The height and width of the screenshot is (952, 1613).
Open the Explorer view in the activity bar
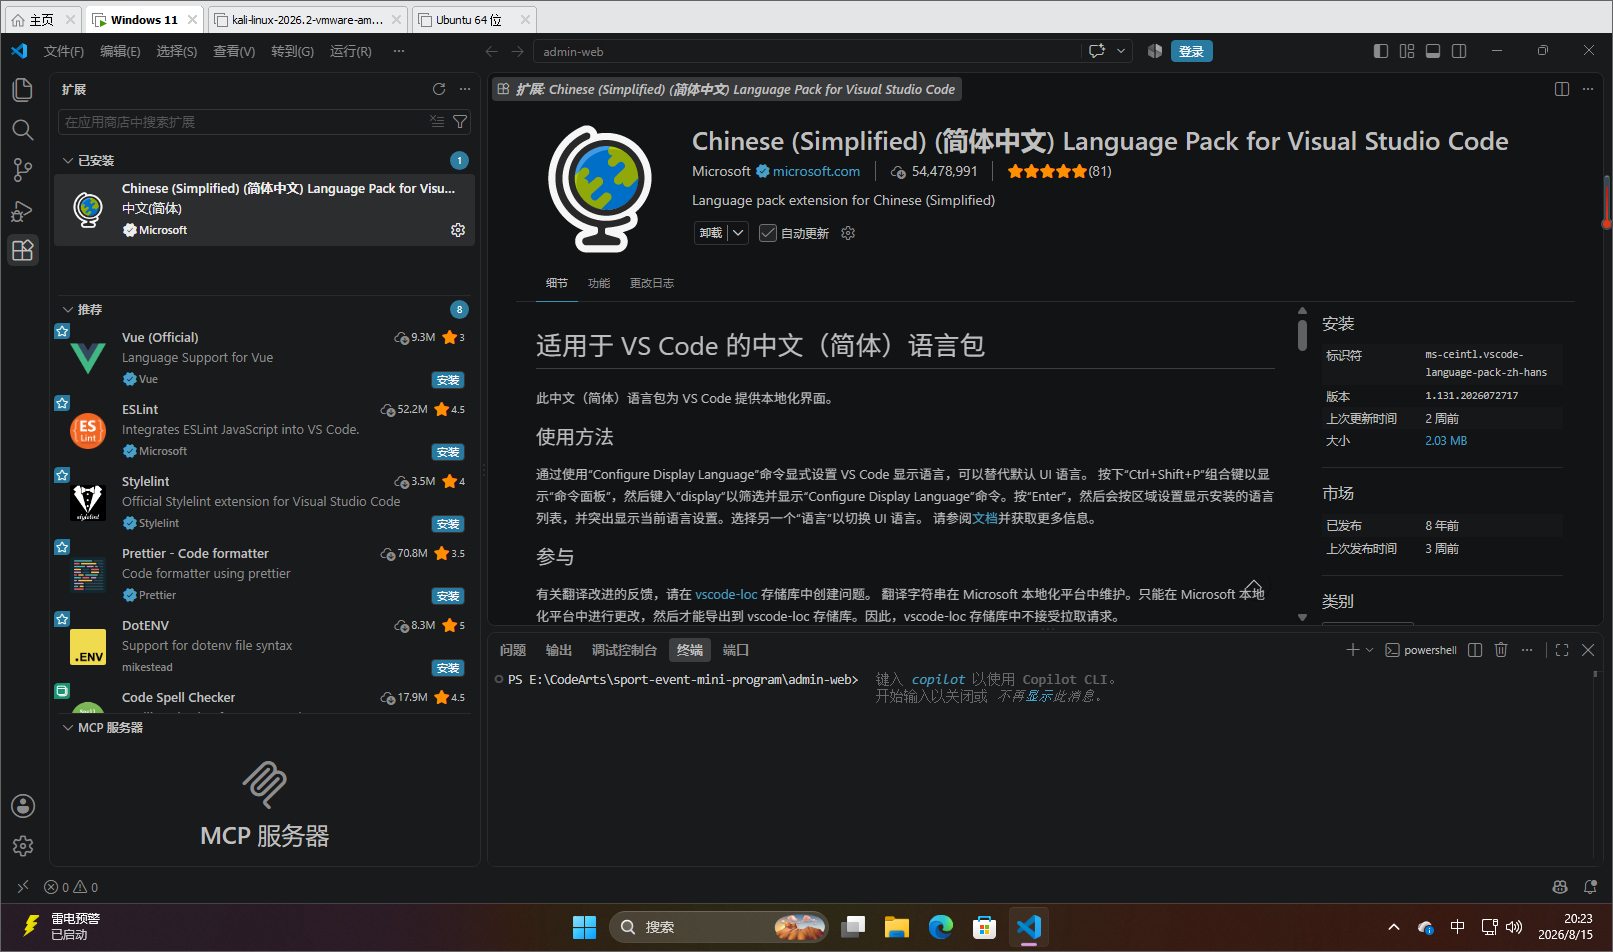(22, 90)
